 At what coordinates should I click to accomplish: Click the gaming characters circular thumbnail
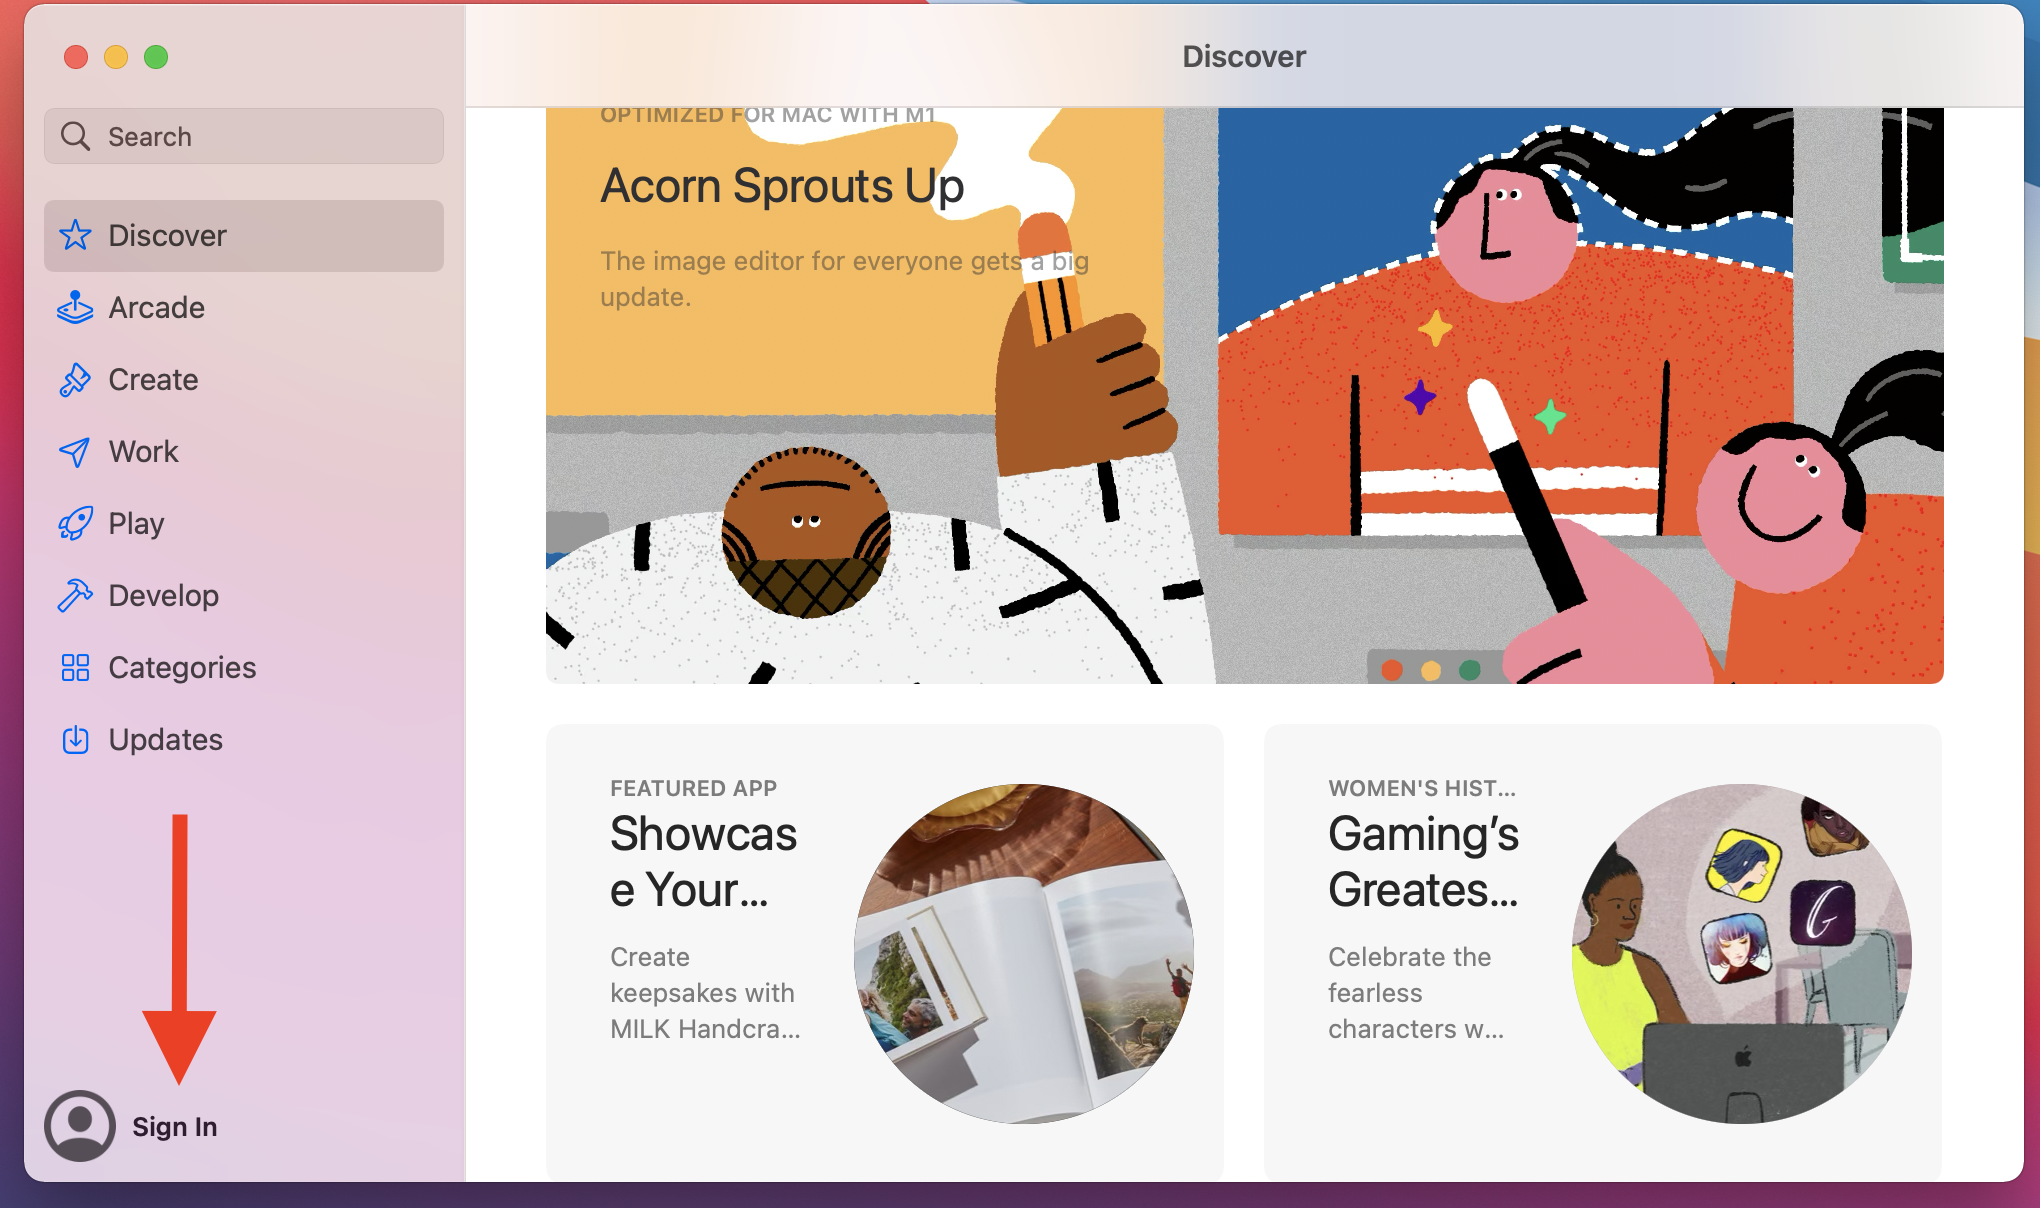tap(1742, 954)
